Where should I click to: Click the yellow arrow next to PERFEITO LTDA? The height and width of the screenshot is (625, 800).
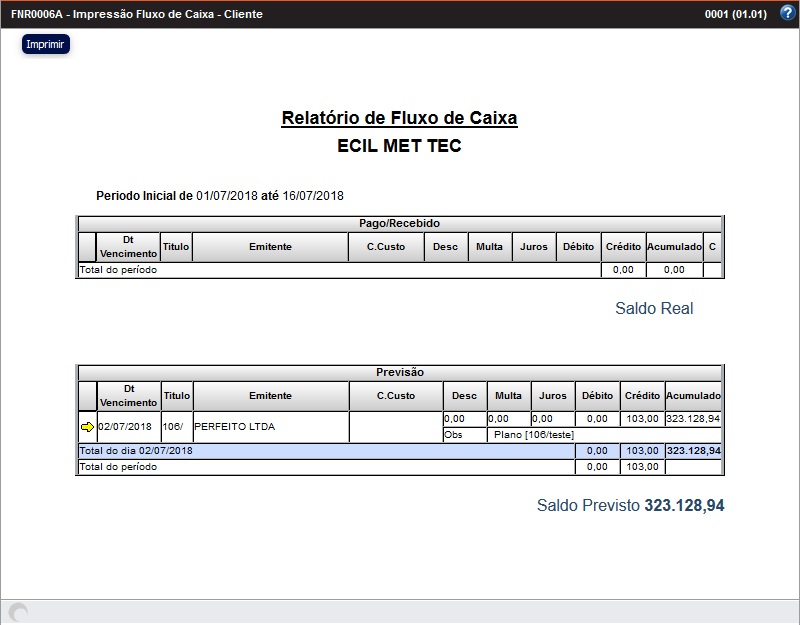pyautogui.click(x=88, y=425)
